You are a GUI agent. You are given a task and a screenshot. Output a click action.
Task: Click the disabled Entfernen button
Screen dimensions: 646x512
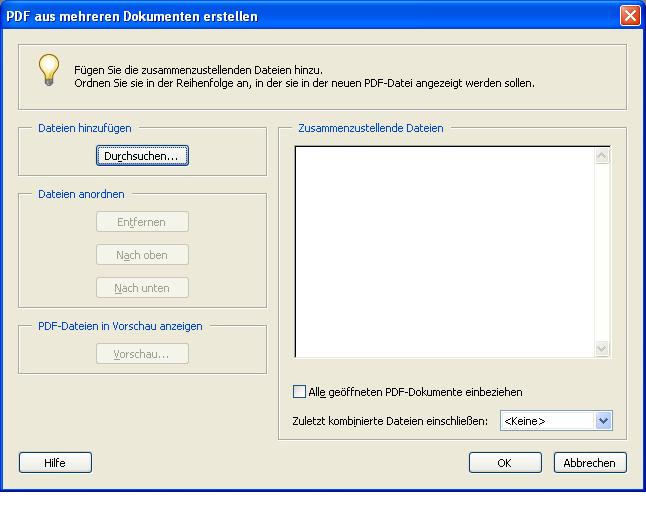point(142,222)
